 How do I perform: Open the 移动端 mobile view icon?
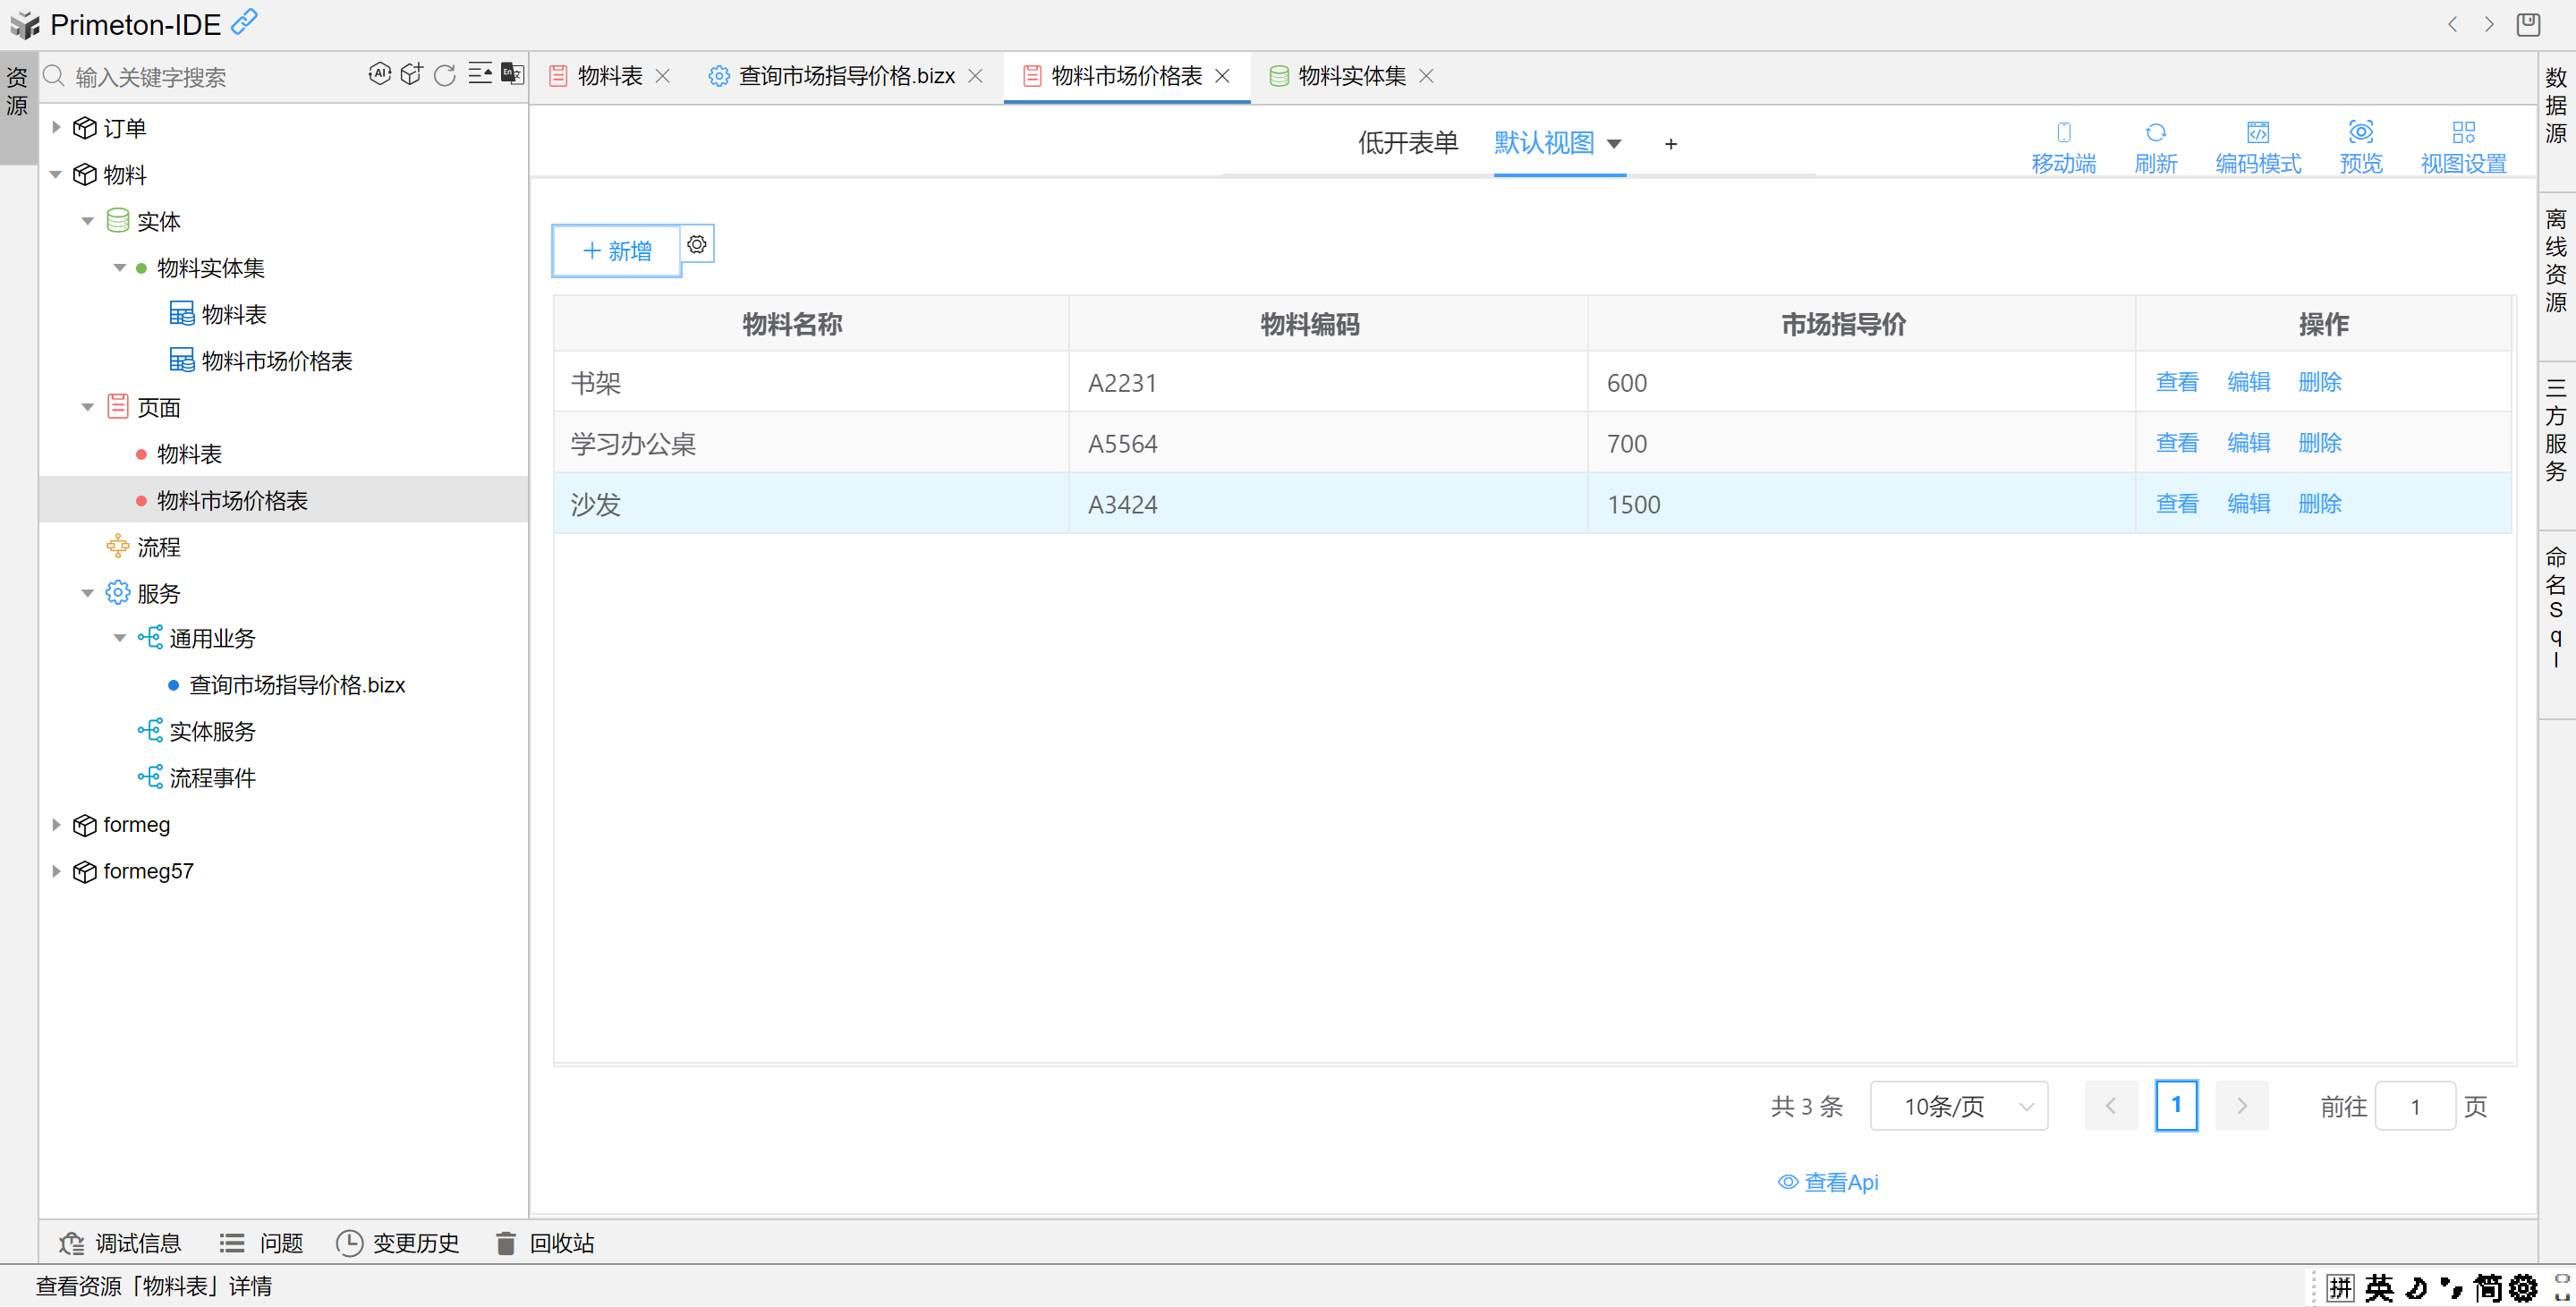pyautogui.click(x=2063, y=132)
